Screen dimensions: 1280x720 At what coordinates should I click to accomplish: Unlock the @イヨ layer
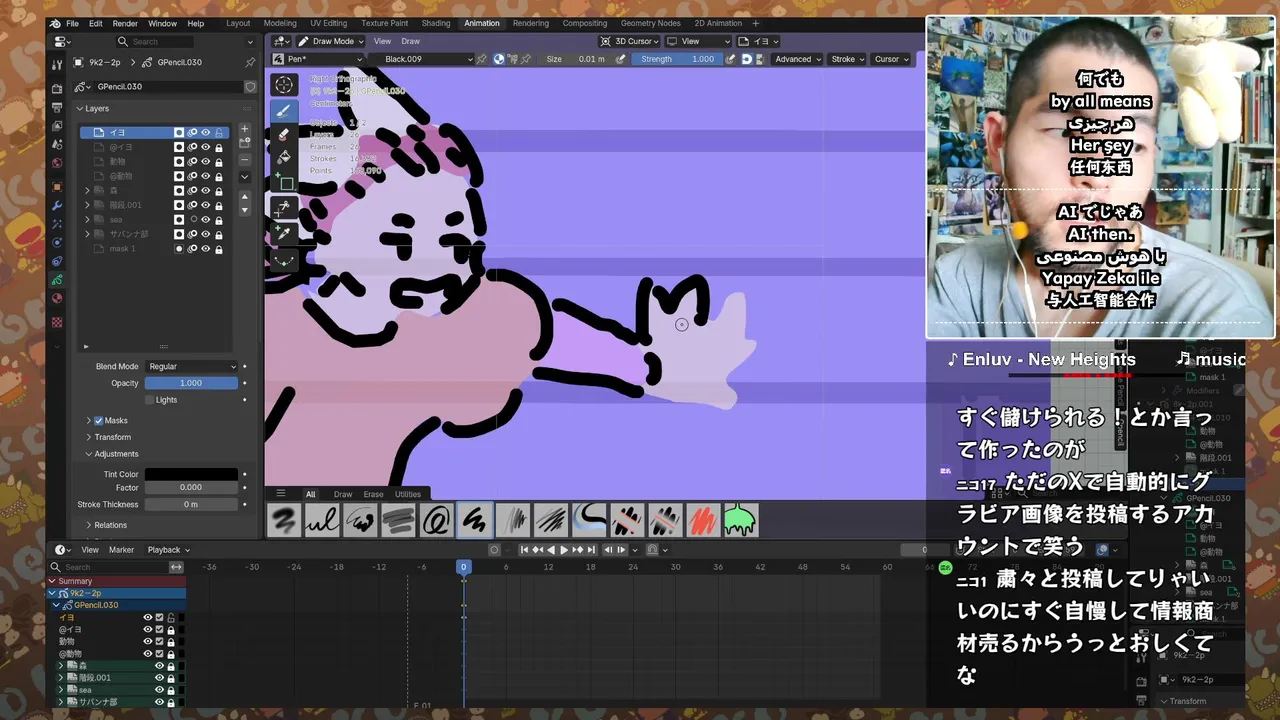(x=219, y=147)
